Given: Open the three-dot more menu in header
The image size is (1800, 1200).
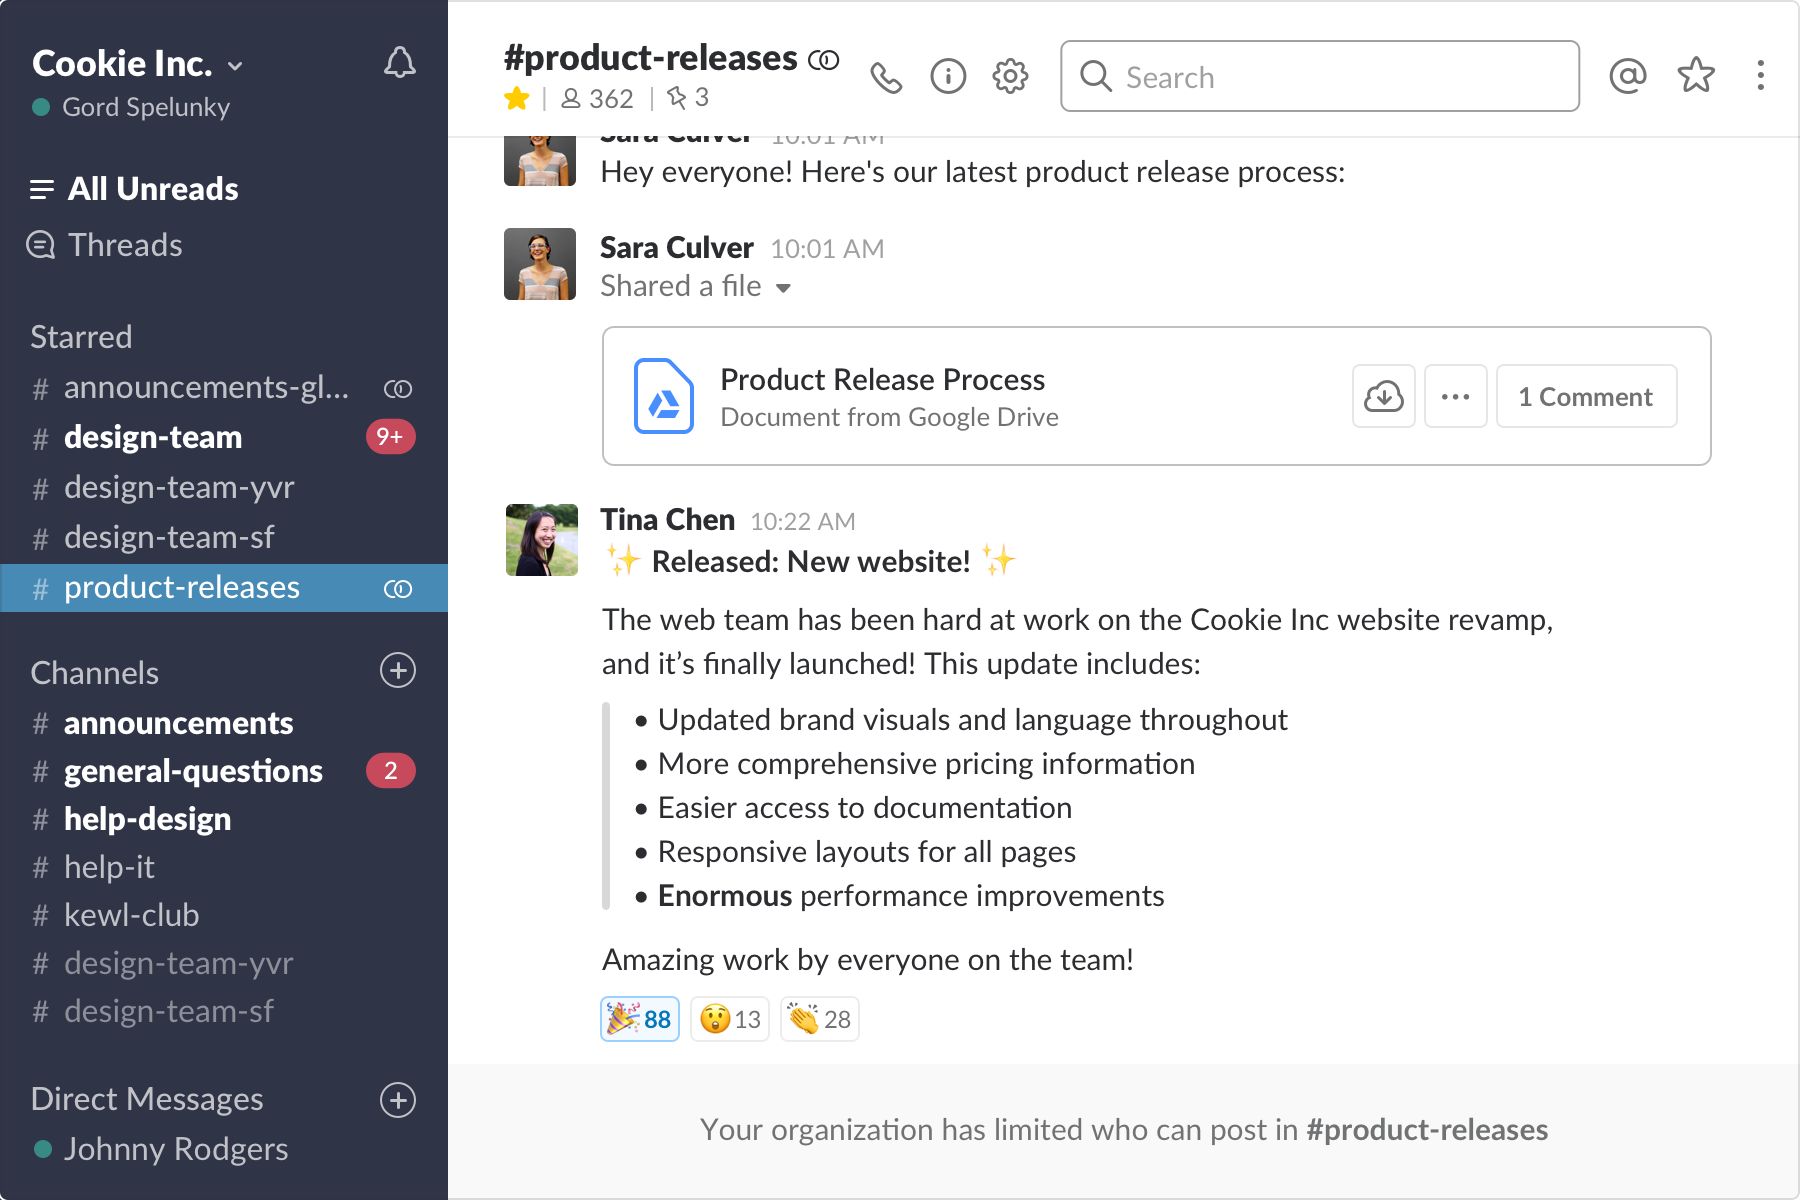Looking at the screenshot, I should [x=1761, y=75].
